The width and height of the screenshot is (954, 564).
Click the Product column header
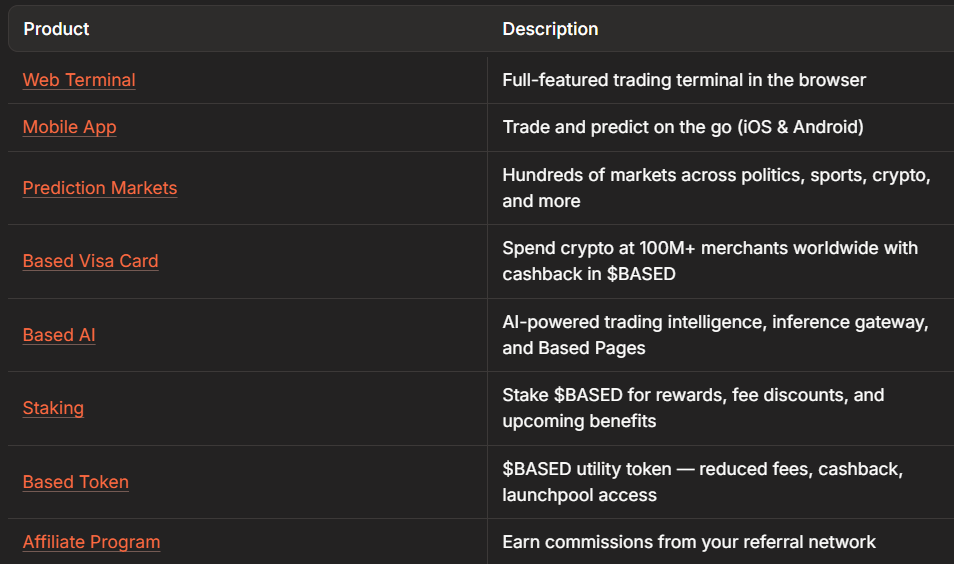coord(56,29)
